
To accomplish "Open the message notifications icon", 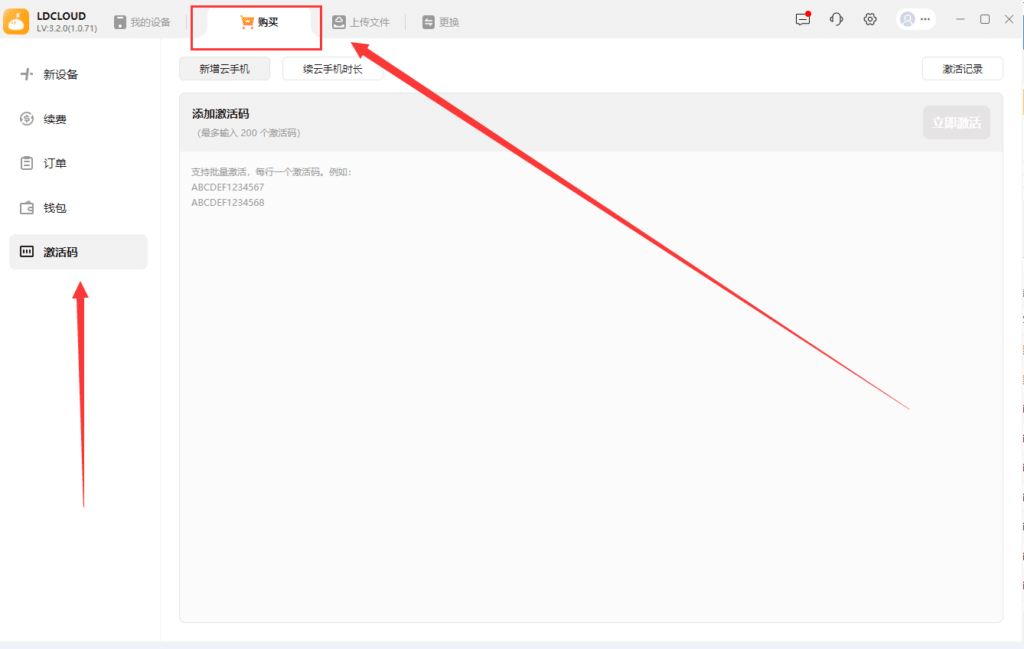I will (x=802, y=20).
